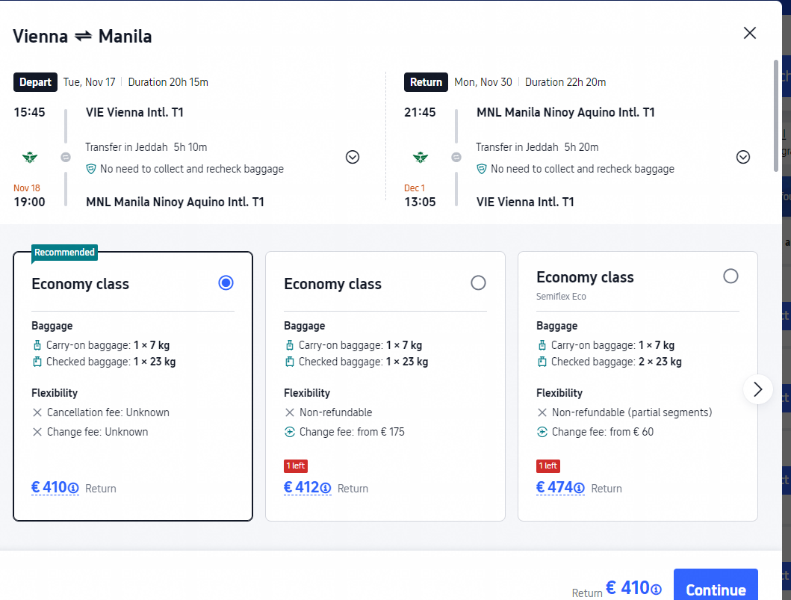This screenshot has height=600, width=791.
Task: Click shield icon on departing baggage recheck note
Action: (x=91, y=169)
